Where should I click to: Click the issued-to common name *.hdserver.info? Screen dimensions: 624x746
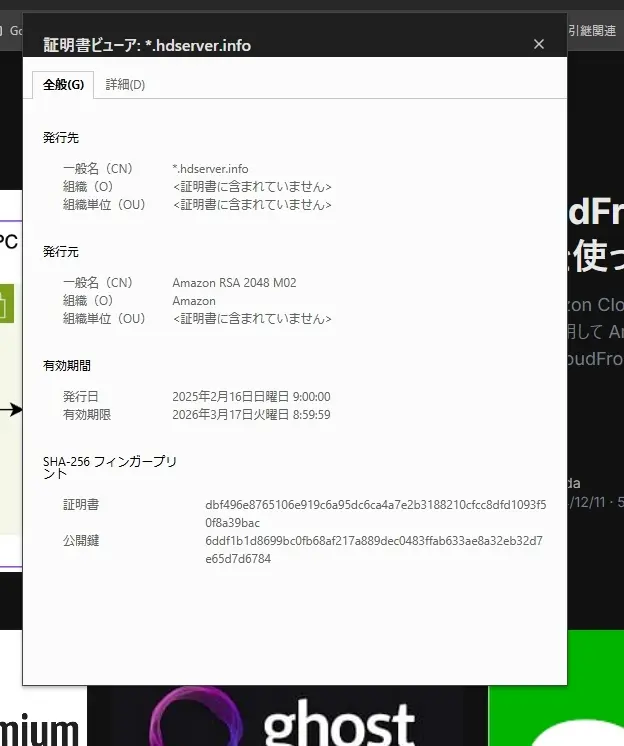click(x=210, y=169)
